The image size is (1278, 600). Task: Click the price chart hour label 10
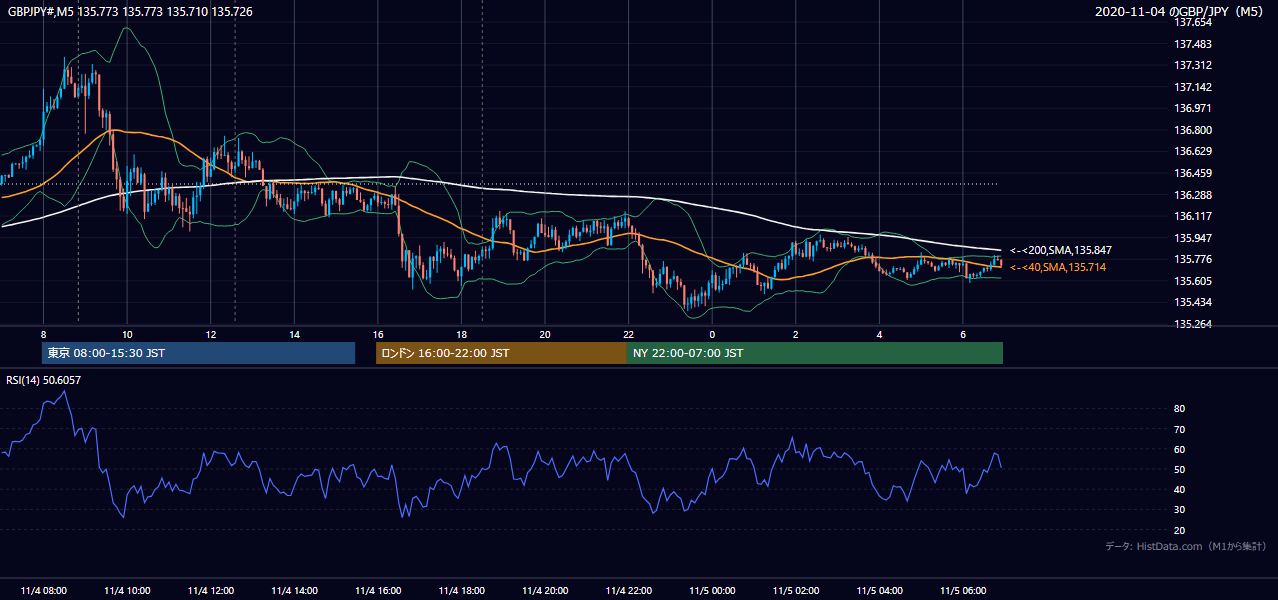pyautogui.click(x=127, y=334)
